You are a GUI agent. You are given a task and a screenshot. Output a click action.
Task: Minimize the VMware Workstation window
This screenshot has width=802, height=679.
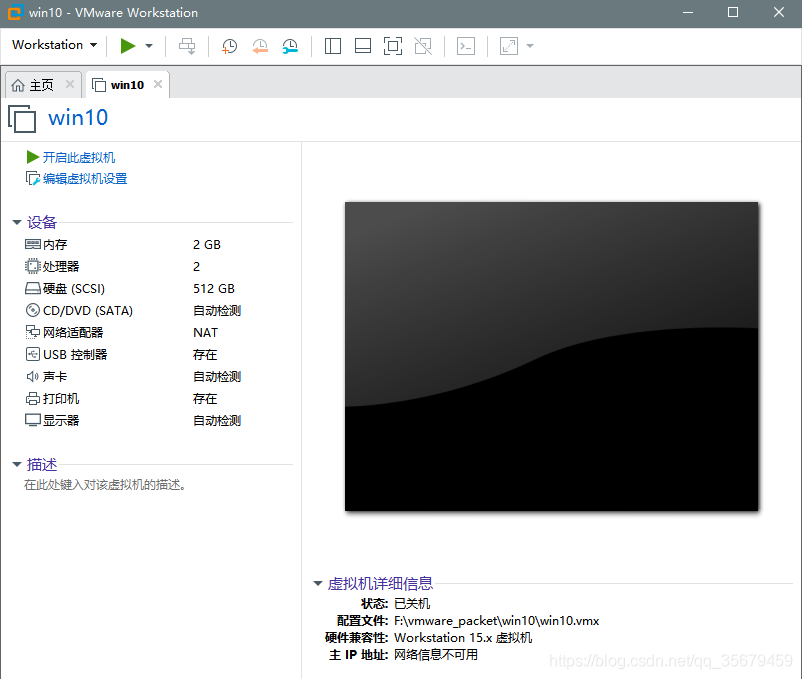(x=688, y=12)
